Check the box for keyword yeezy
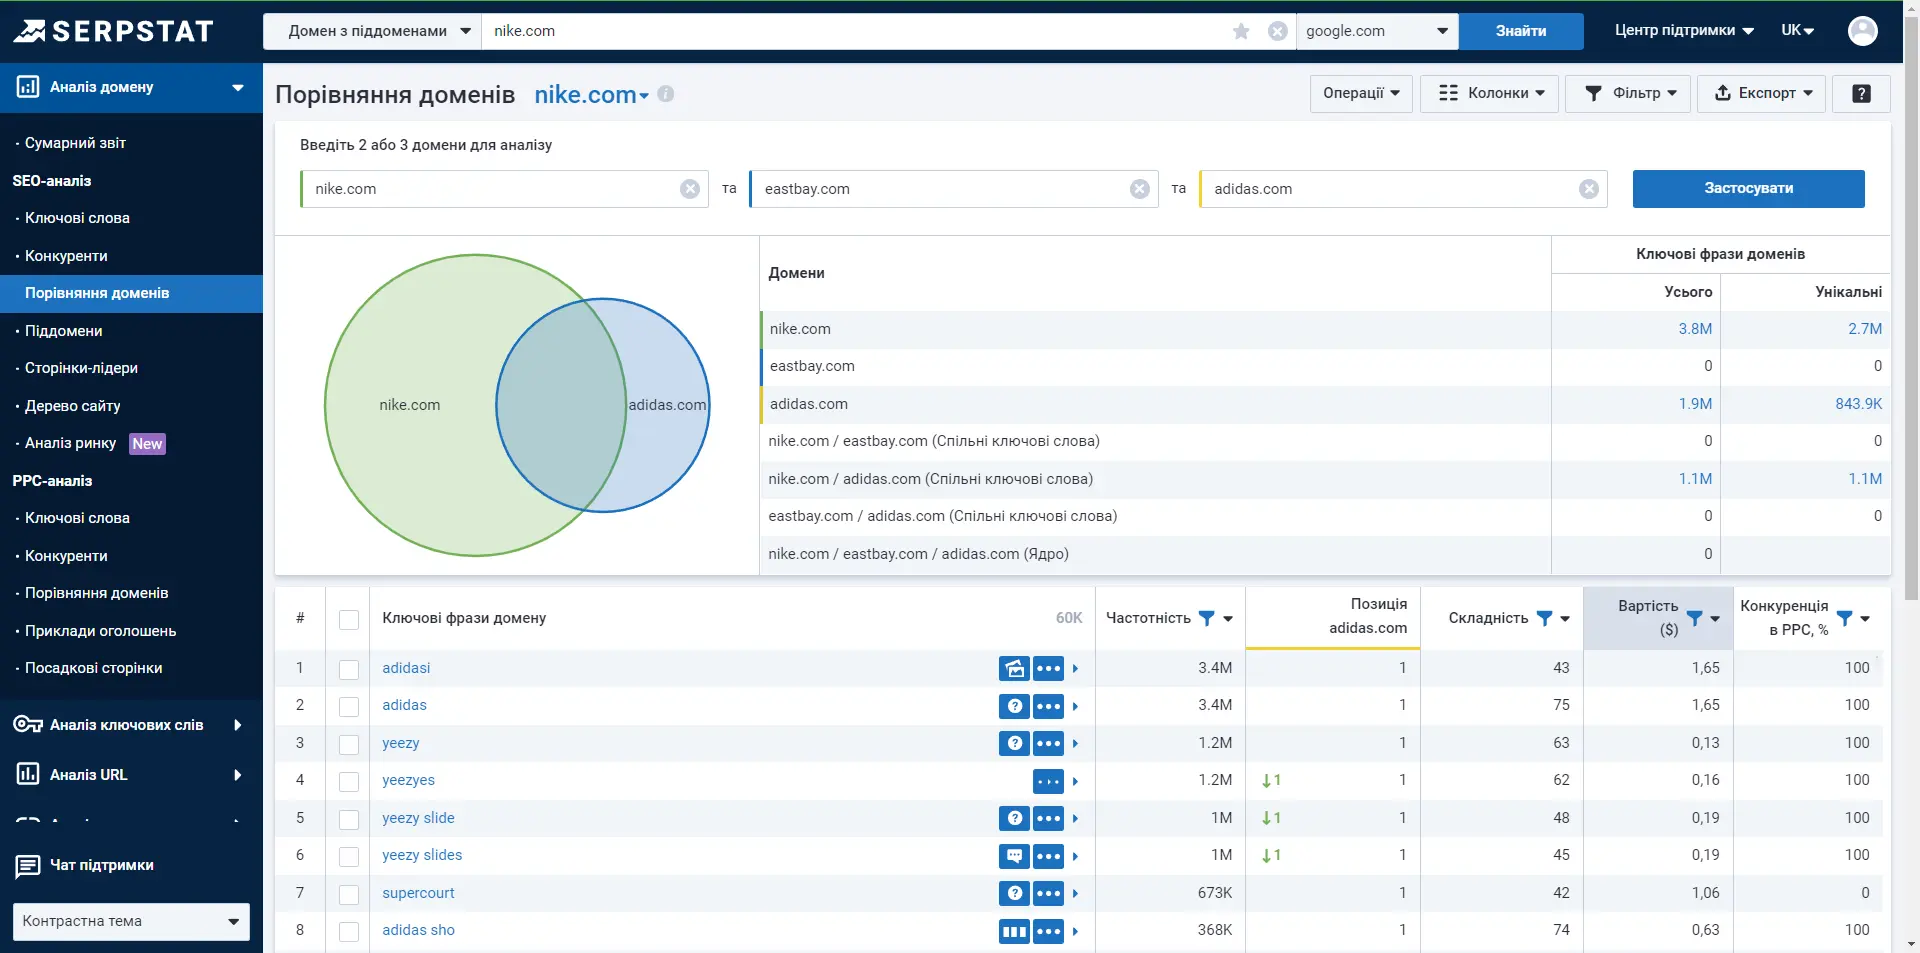 click(349, 744)
